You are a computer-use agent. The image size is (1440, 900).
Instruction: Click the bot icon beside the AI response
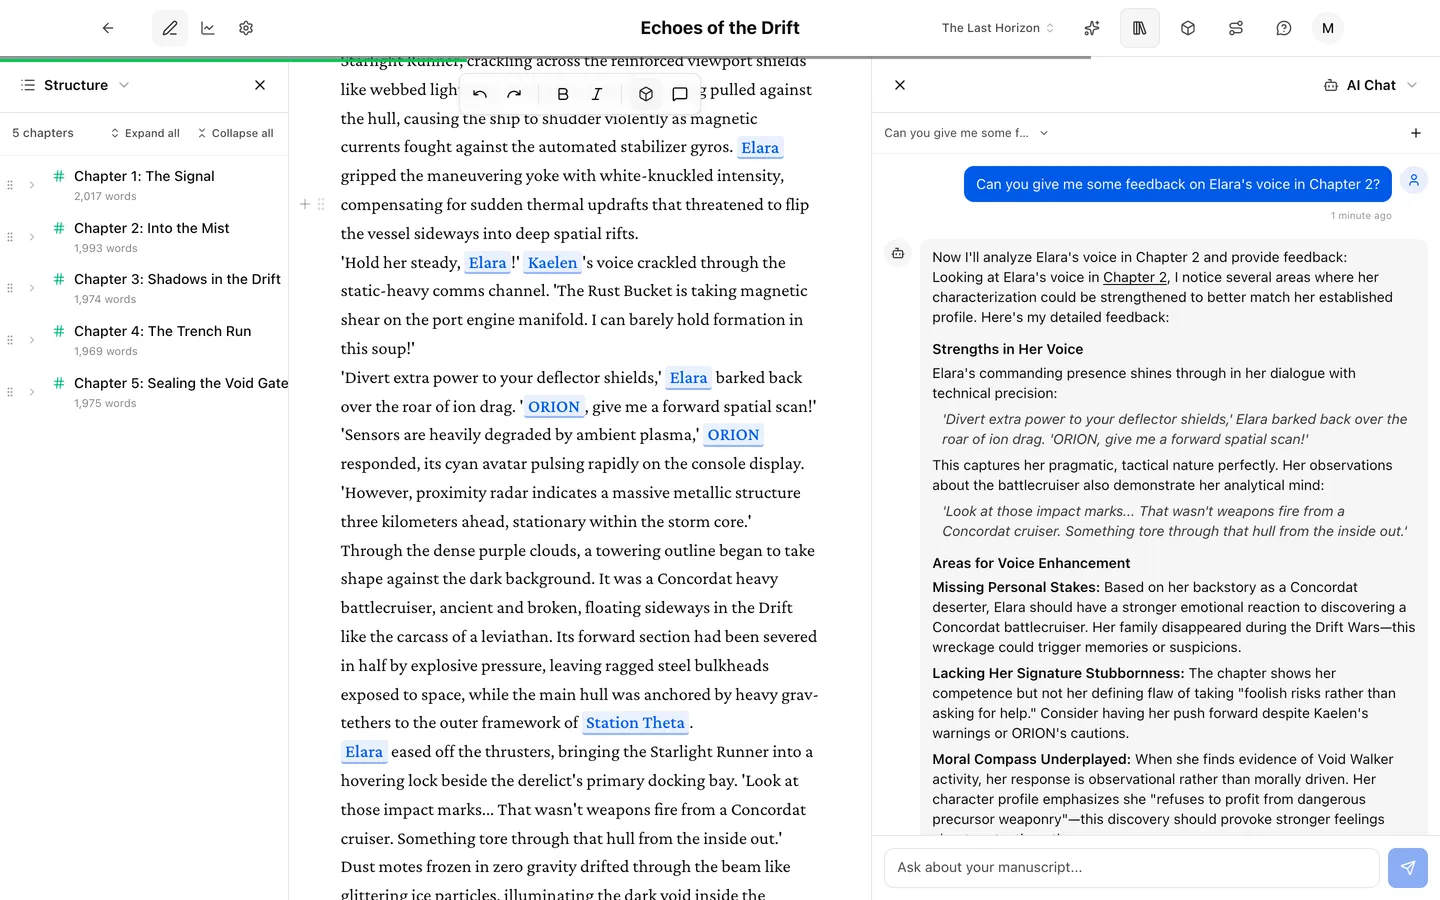898,254
